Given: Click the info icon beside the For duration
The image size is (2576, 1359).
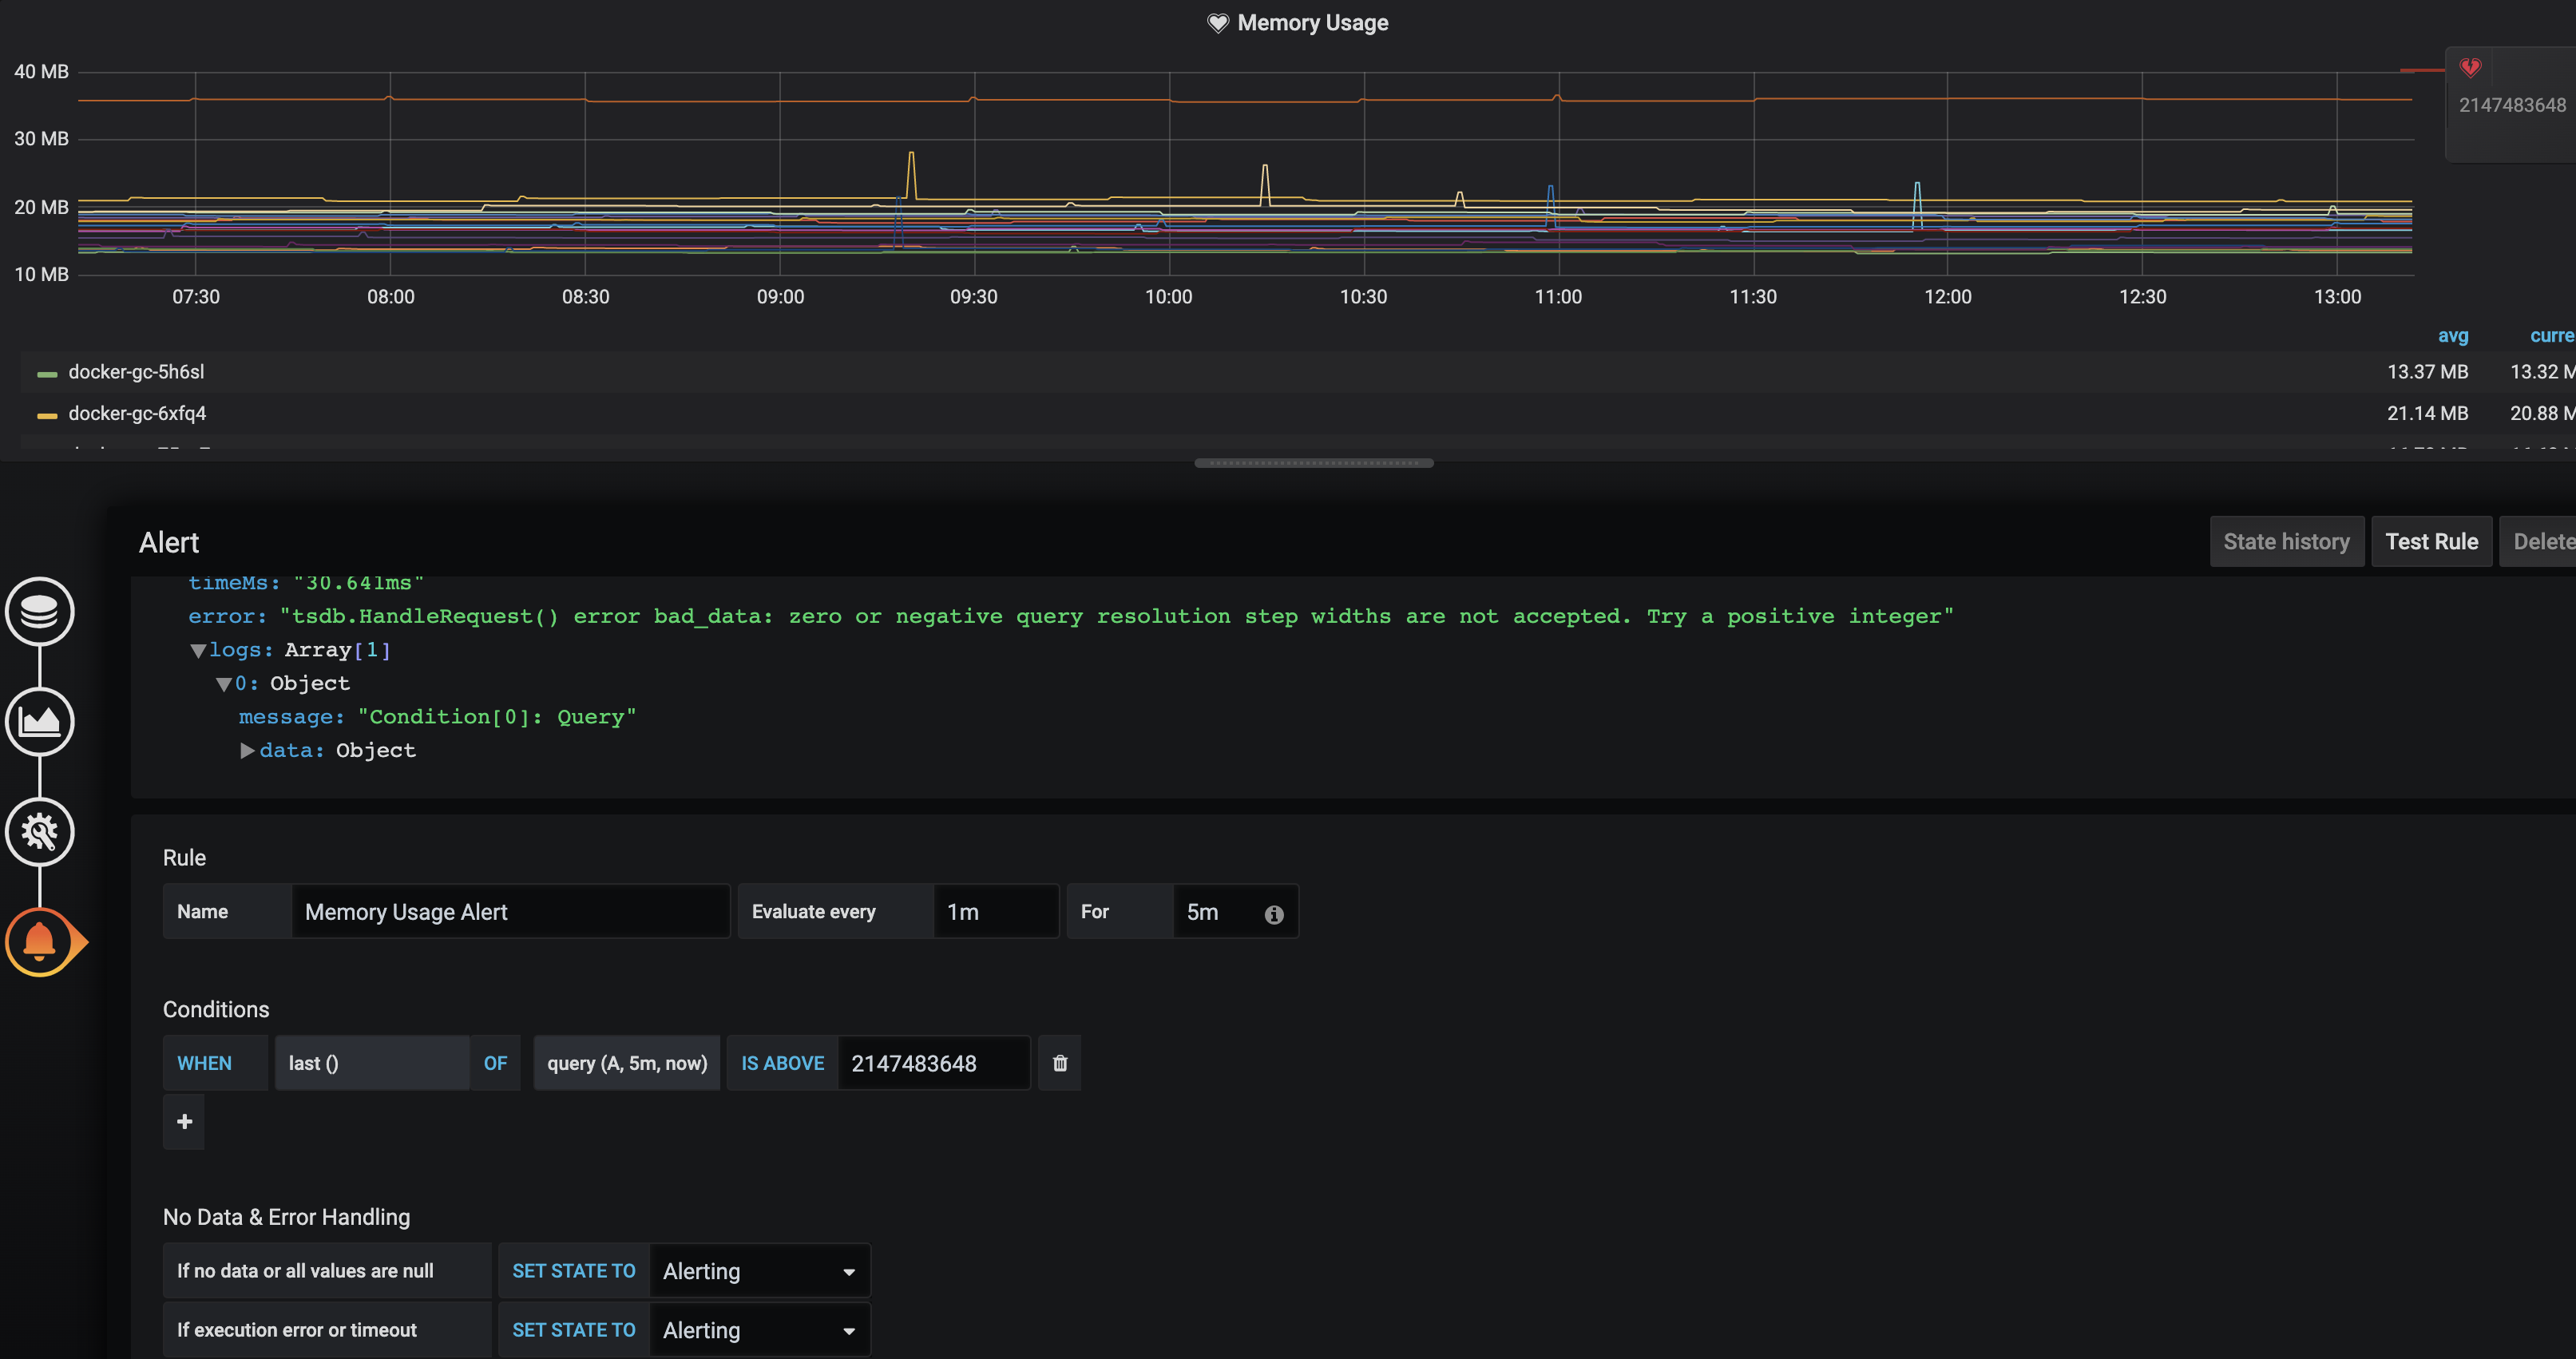Looking at the screenshot, I should point(1273,913).
